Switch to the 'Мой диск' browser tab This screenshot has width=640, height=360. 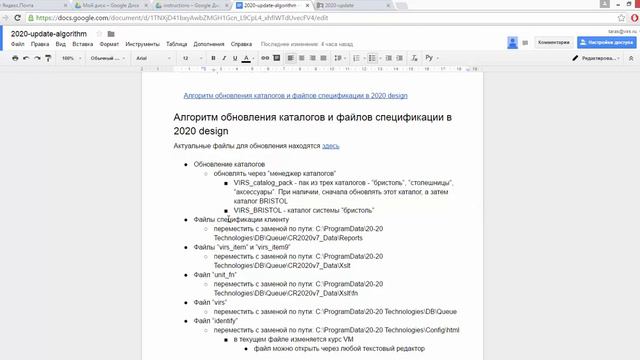point(111,5)
